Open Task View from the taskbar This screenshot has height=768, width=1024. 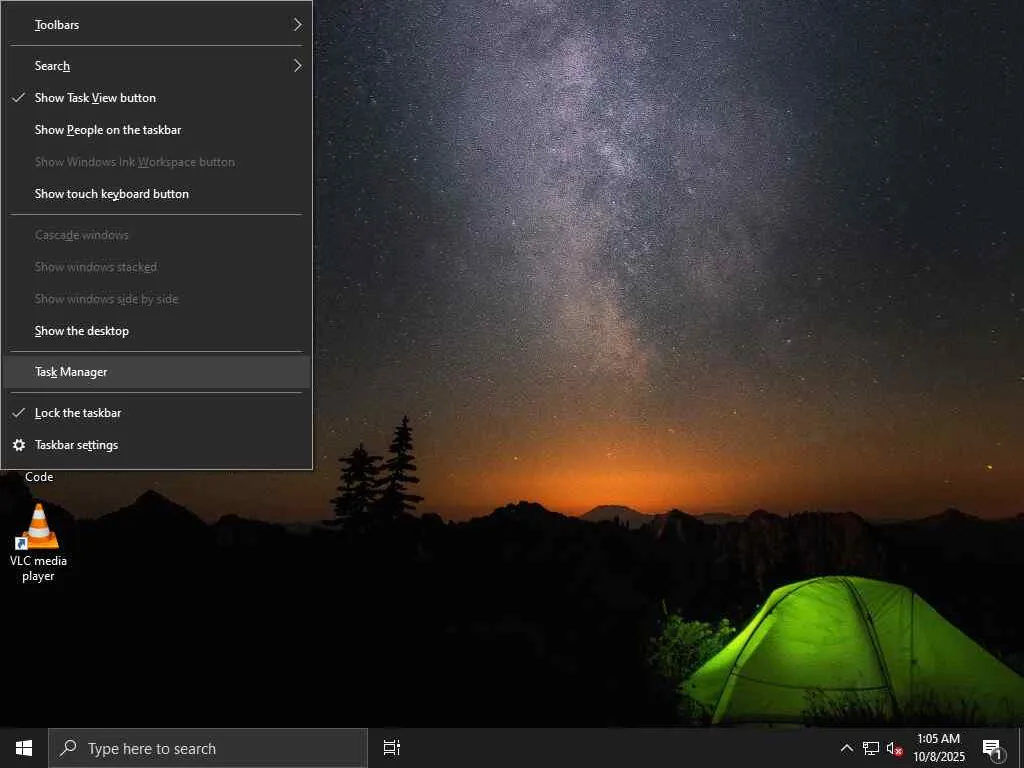click(x=391, y=748)
